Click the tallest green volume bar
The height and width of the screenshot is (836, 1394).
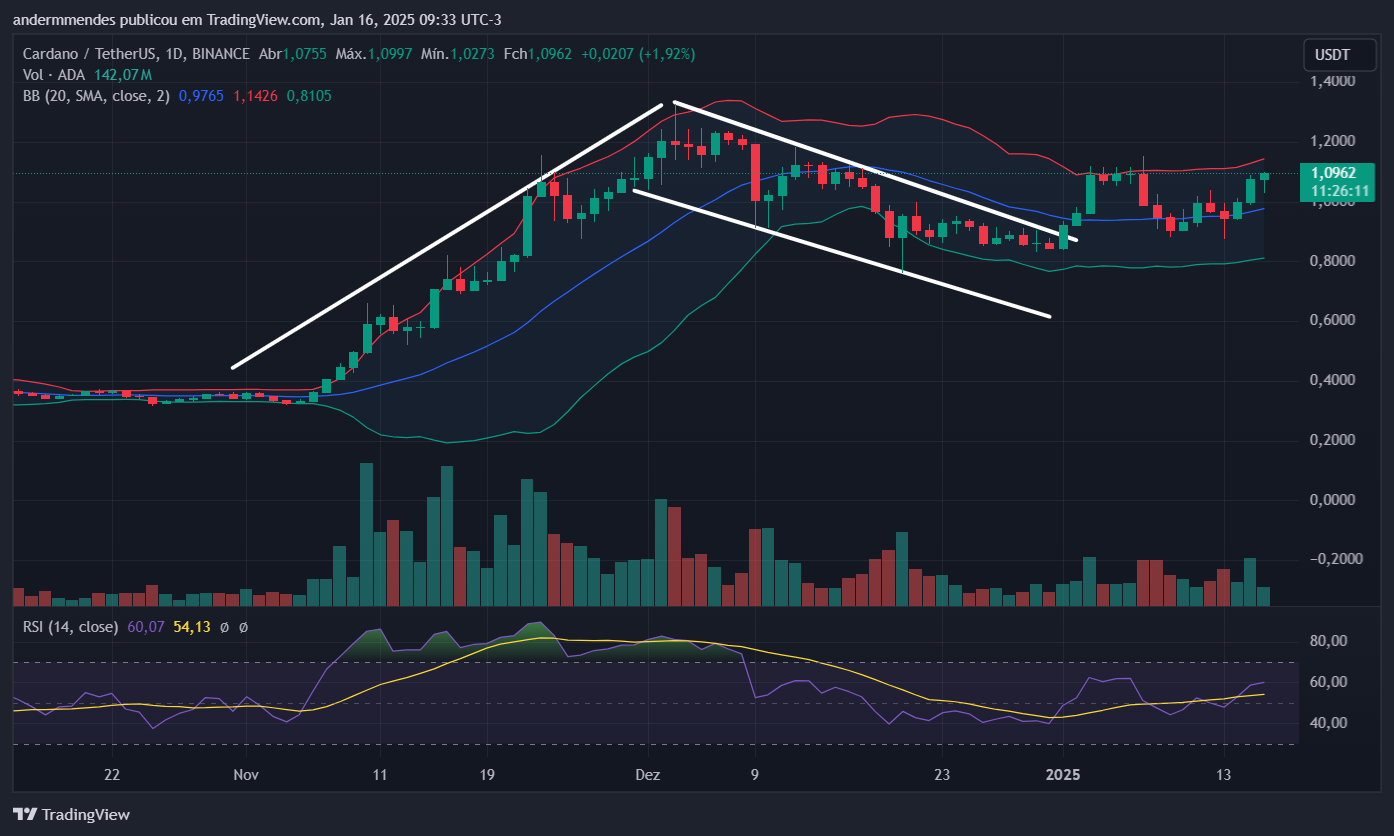pyautogui.click(x=367, y=534)
